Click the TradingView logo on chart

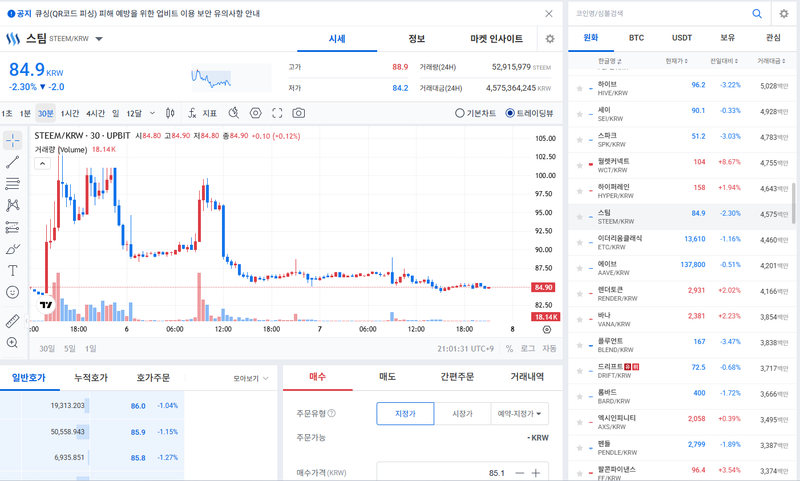46,305
